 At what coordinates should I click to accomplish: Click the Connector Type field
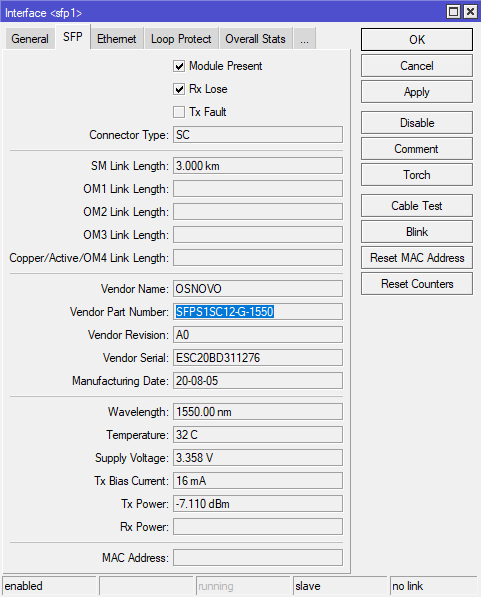coord(258,135)
